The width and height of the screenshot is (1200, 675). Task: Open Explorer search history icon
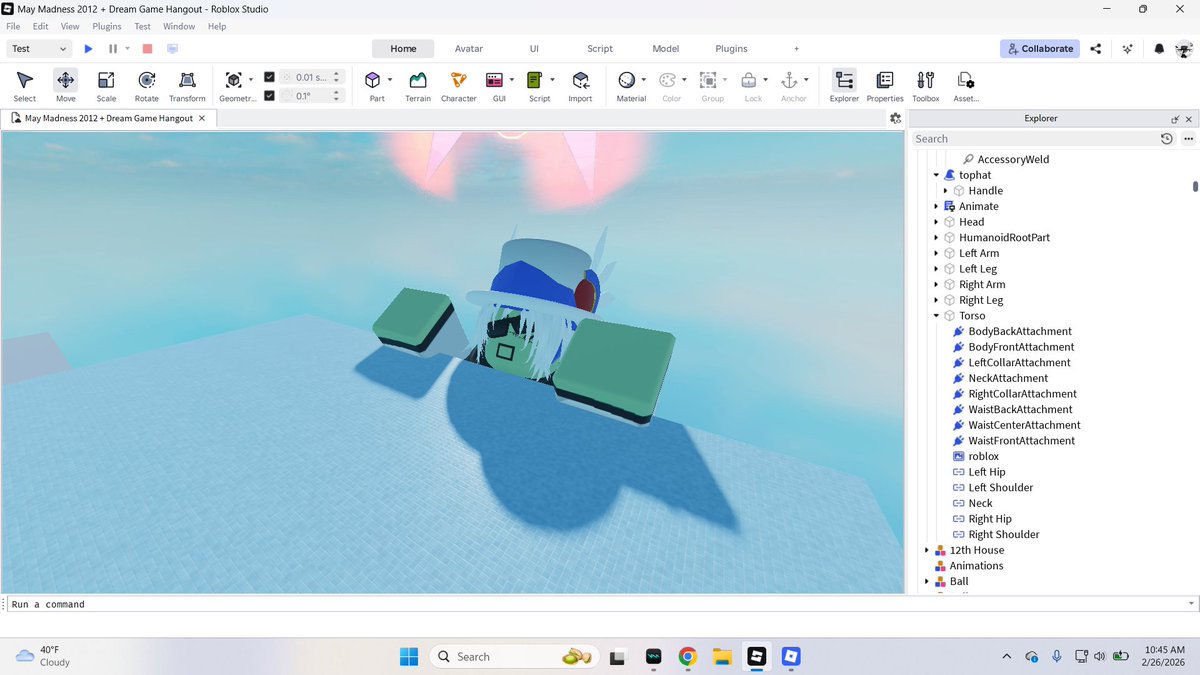point(1166,139)
